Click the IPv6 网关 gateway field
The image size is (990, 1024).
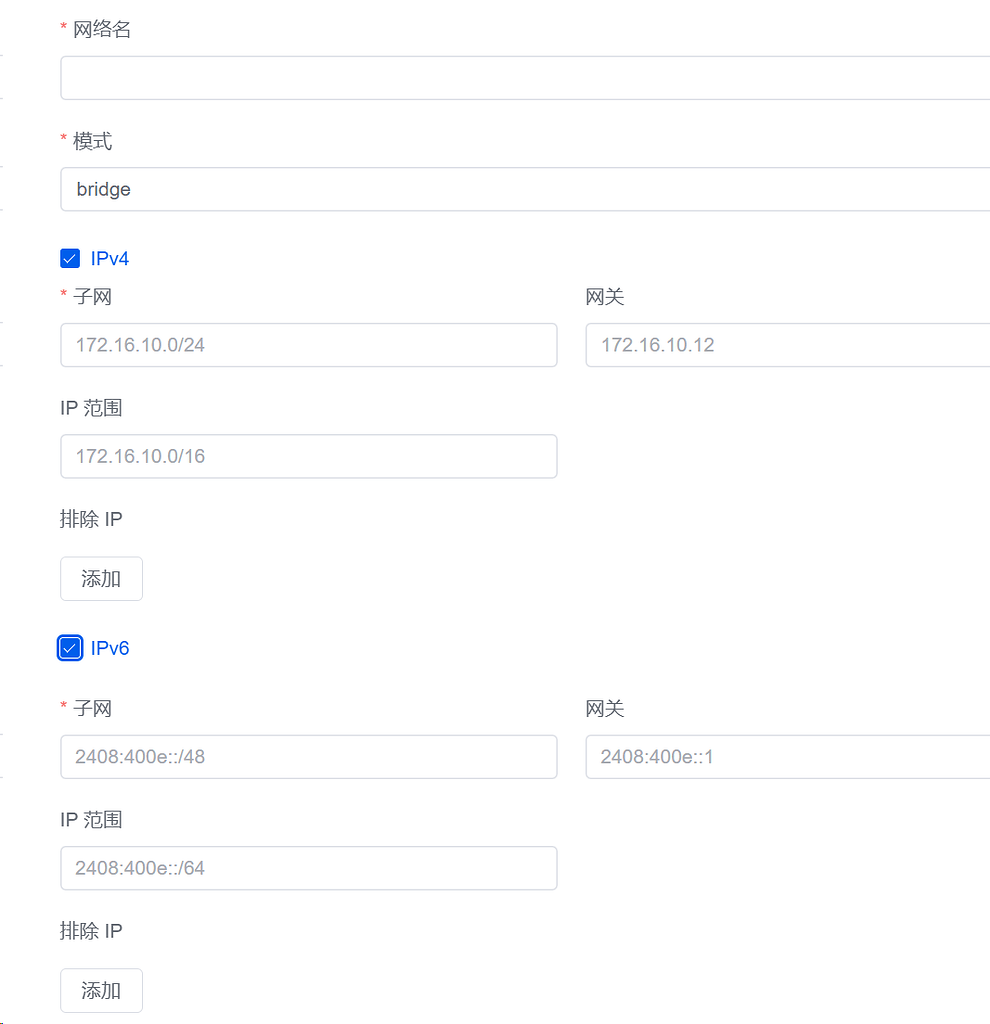(x=780, y=757)
